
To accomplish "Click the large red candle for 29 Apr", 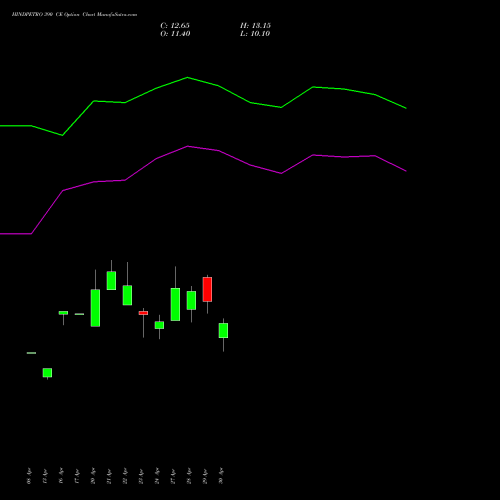I will point(207,289).
